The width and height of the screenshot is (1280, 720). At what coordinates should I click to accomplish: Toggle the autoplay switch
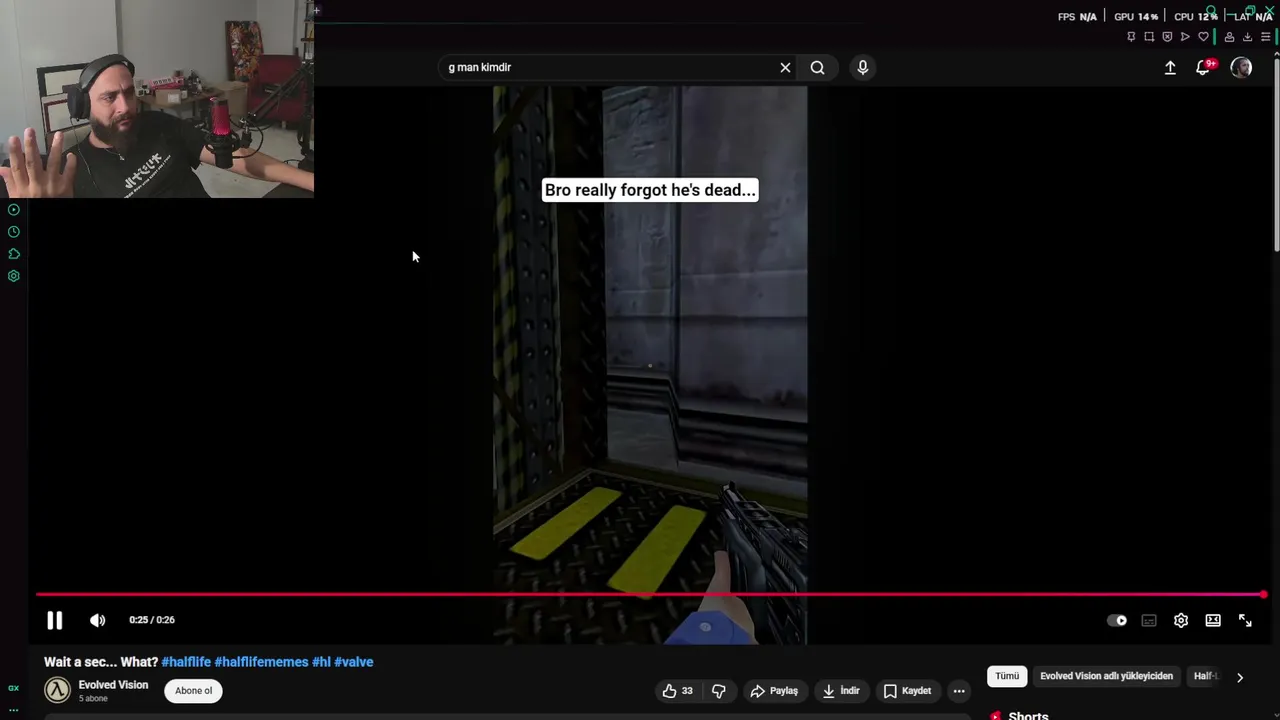1117,621
